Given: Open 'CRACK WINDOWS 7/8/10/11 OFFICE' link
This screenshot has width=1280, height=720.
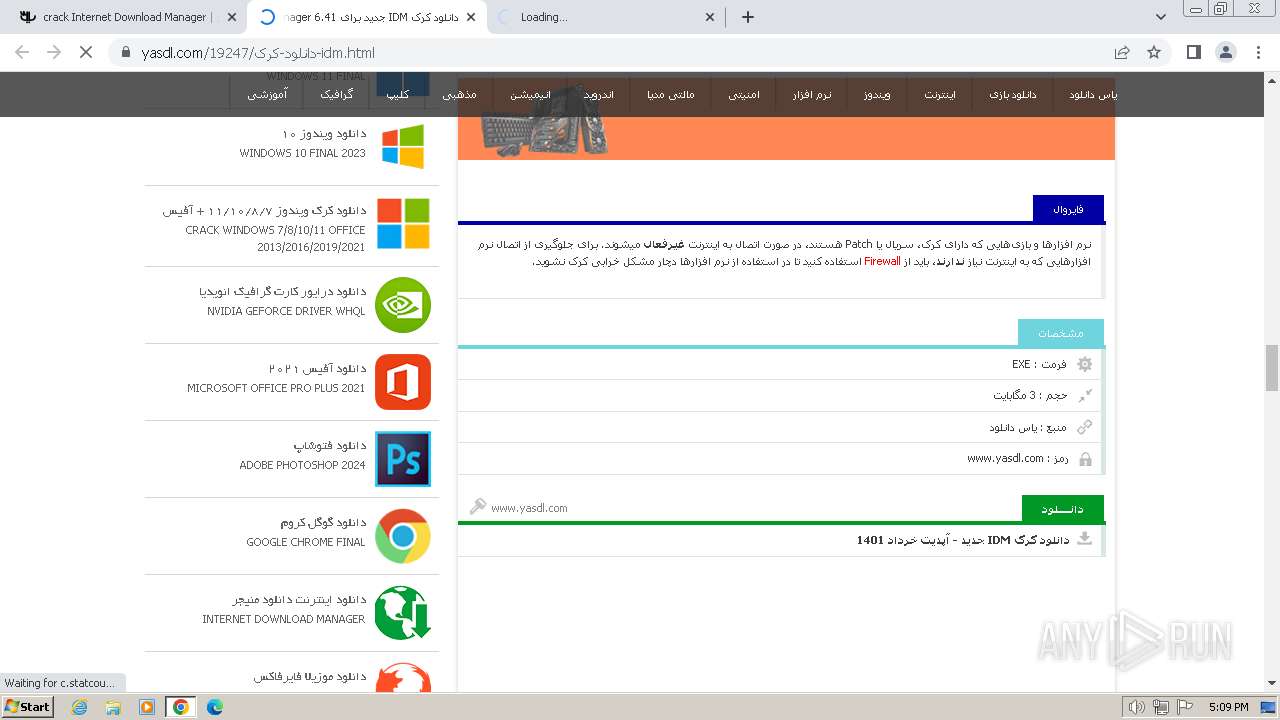Looking at the screenshot, I should pos(275,230).
